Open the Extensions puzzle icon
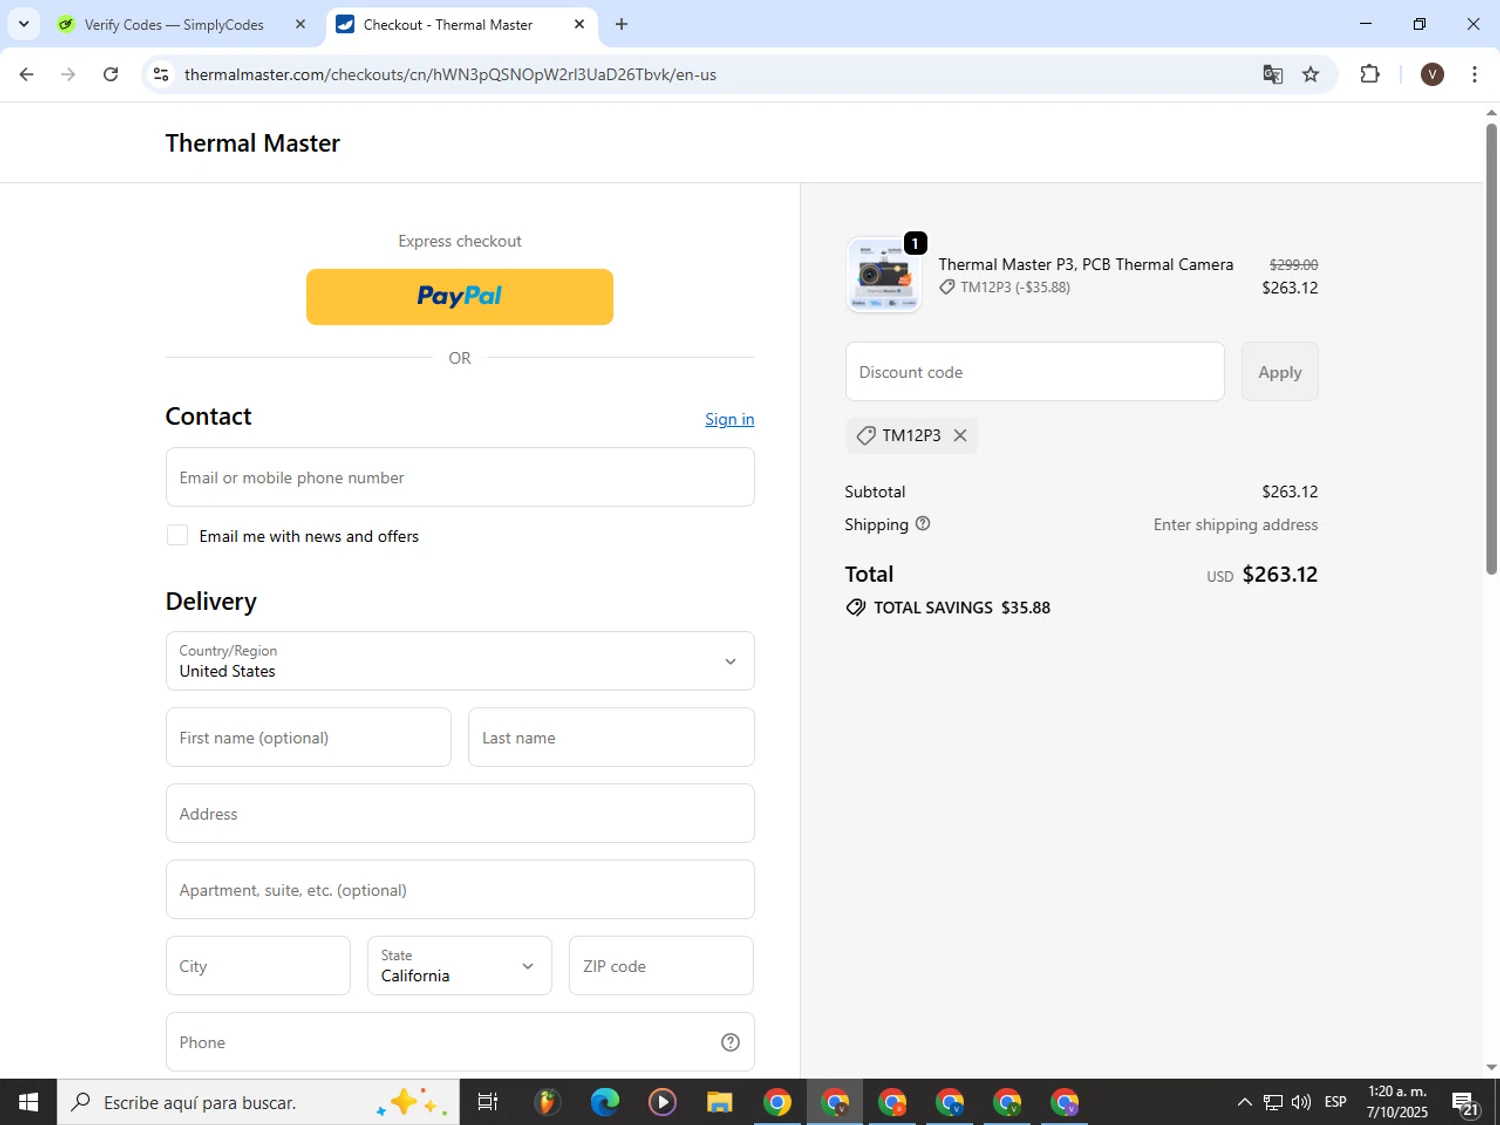The width and height of the screenshot is (1500, 1125). (x=1370, y=74)
